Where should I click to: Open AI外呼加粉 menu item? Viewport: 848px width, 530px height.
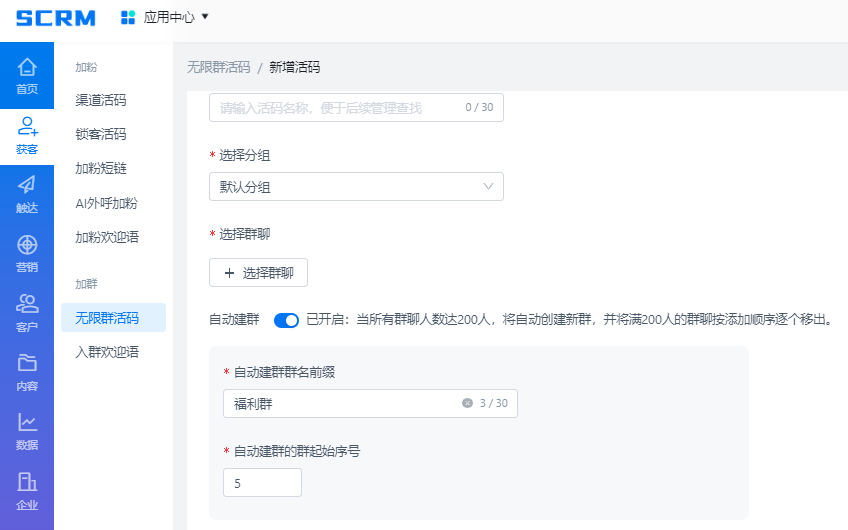[x=106, y=203]
